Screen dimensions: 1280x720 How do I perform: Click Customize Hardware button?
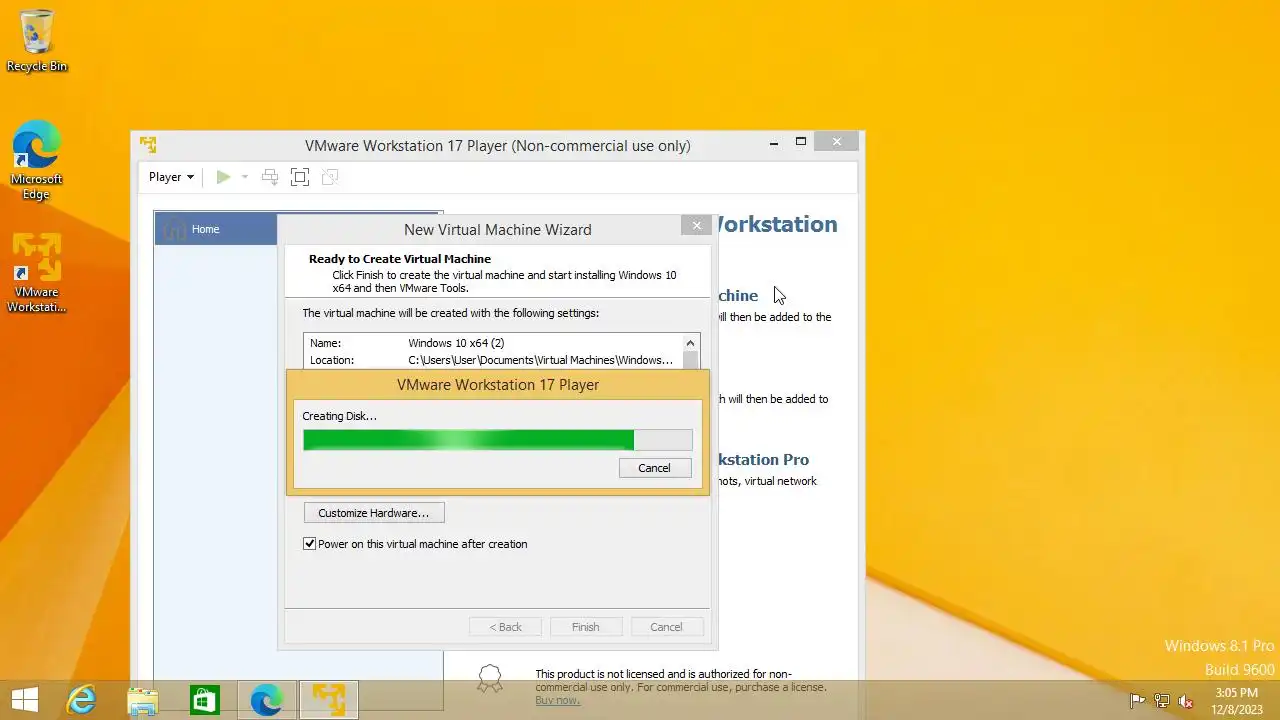click(374, 513)
